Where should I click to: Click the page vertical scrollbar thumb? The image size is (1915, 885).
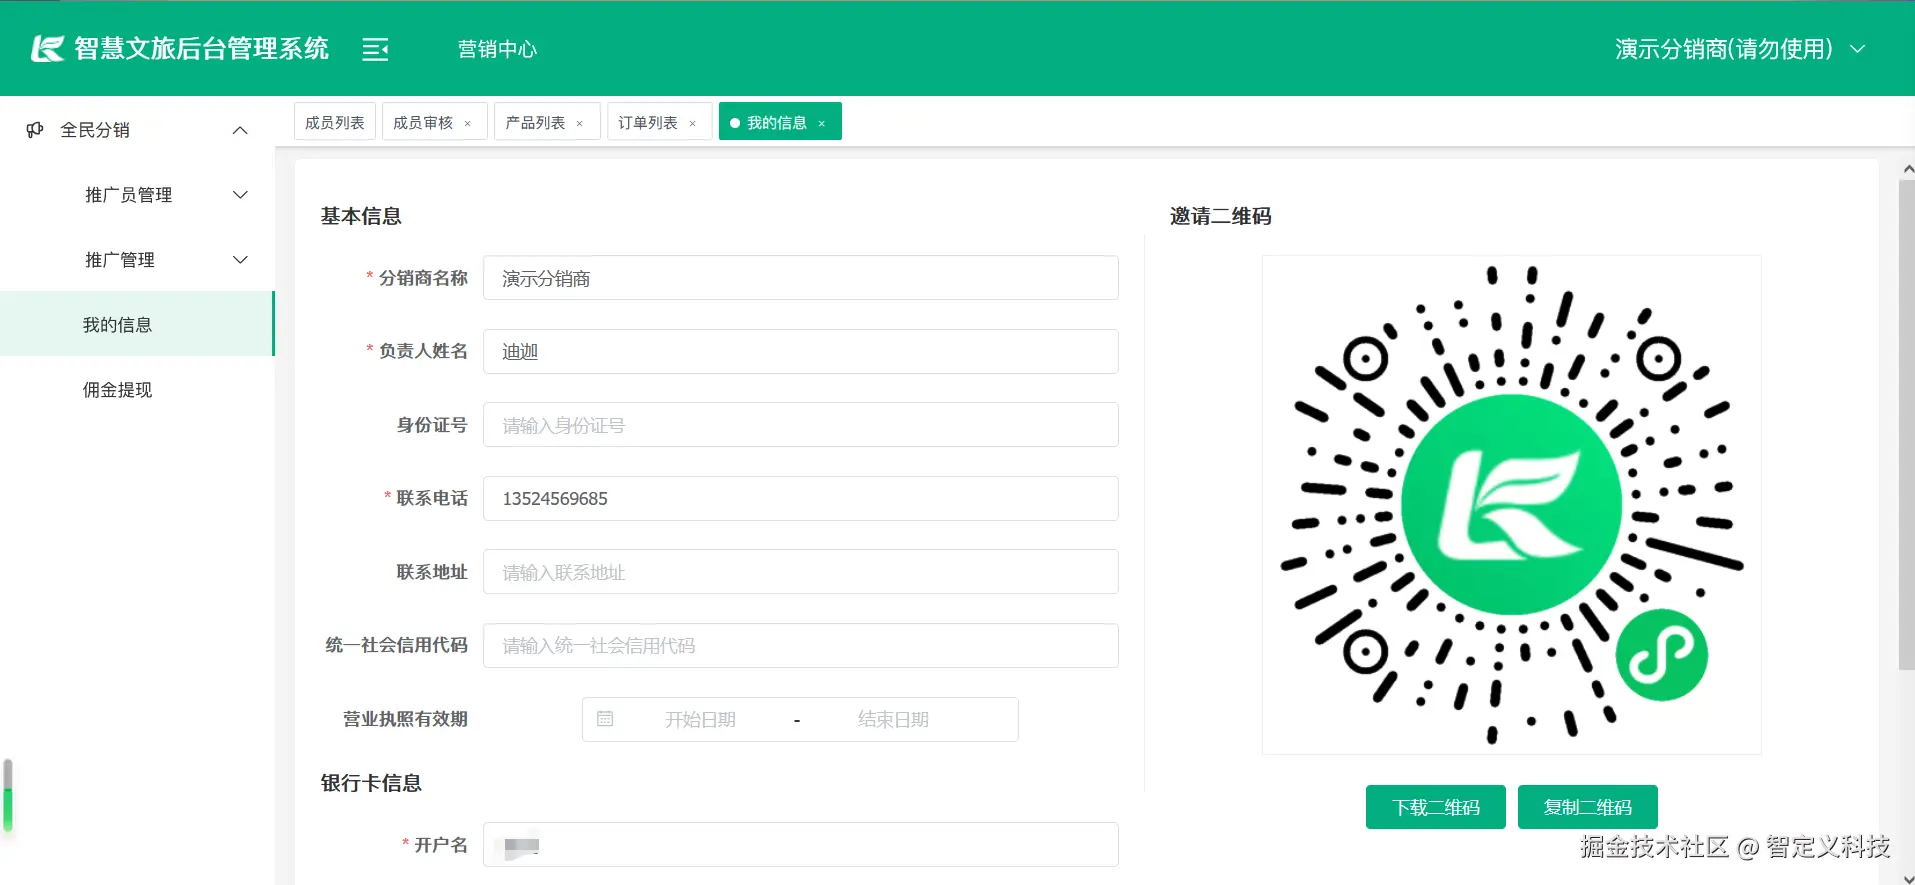pyautogui.click(x=1907, y=425)
